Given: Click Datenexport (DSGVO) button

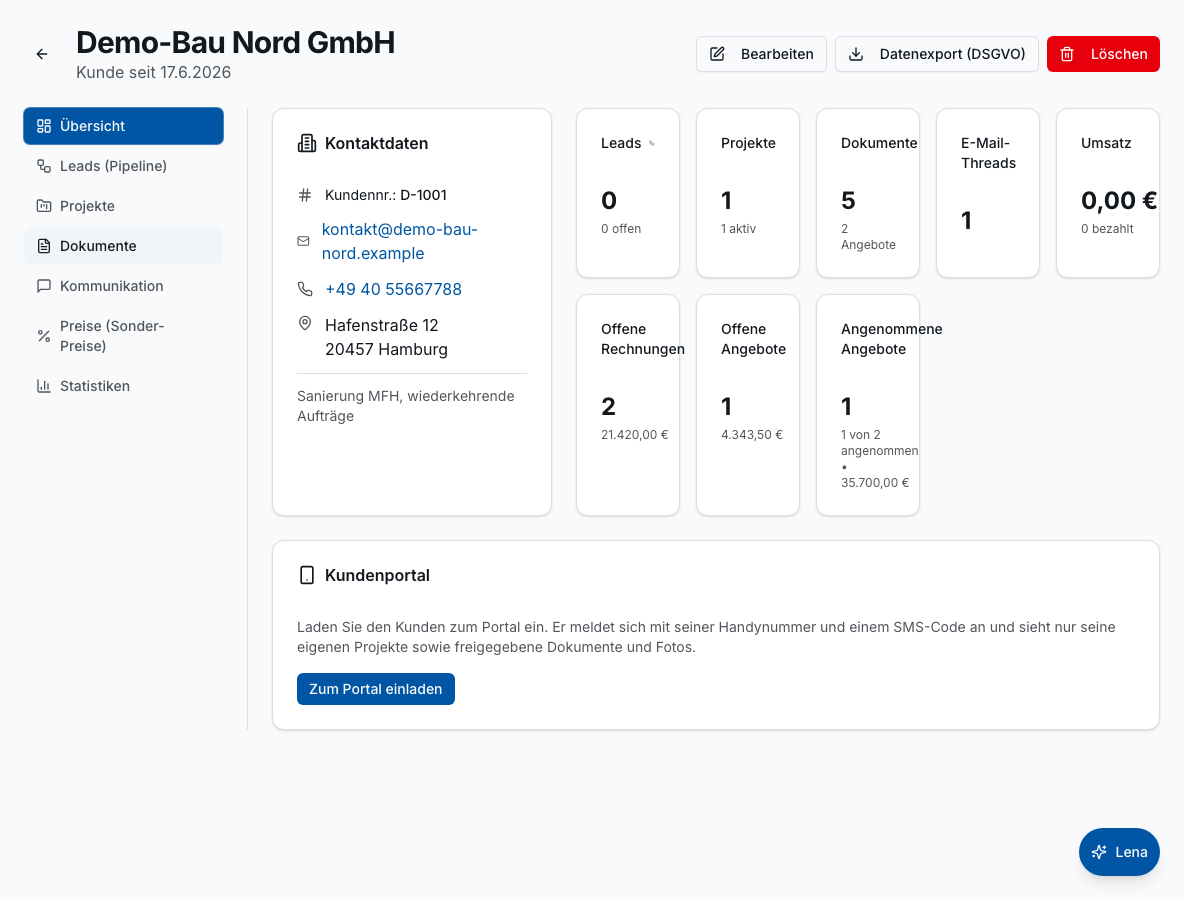Looking at the screenshot, I should click(x=937, y=54).
